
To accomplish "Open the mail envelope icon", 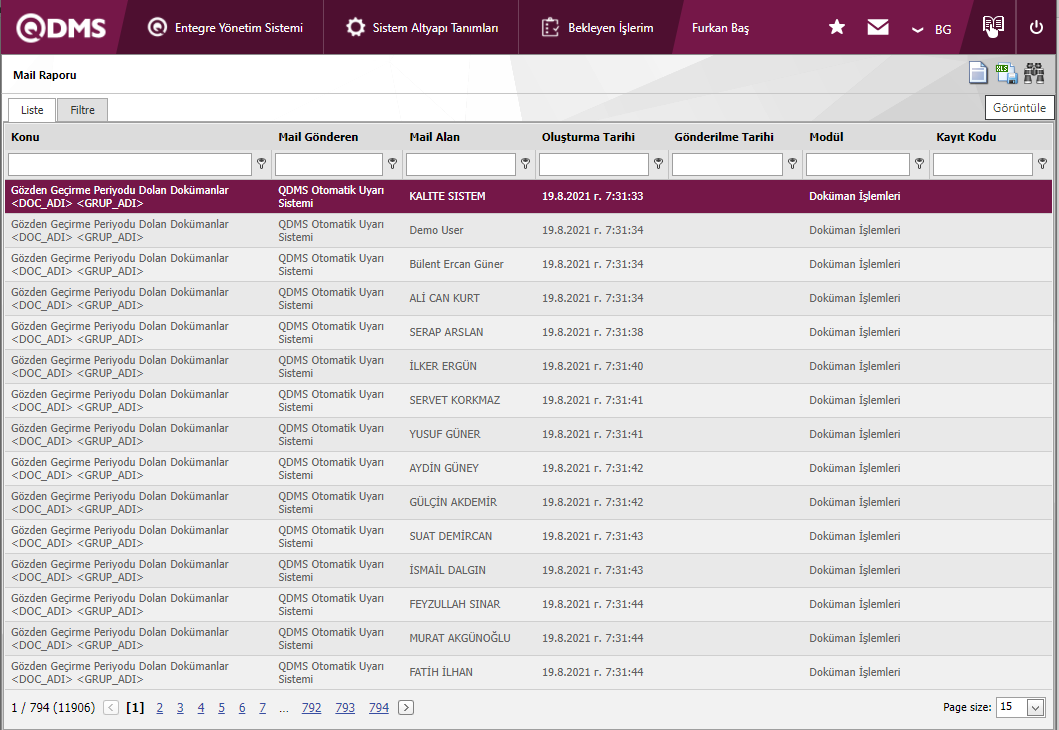I will [x=878, y=28].
